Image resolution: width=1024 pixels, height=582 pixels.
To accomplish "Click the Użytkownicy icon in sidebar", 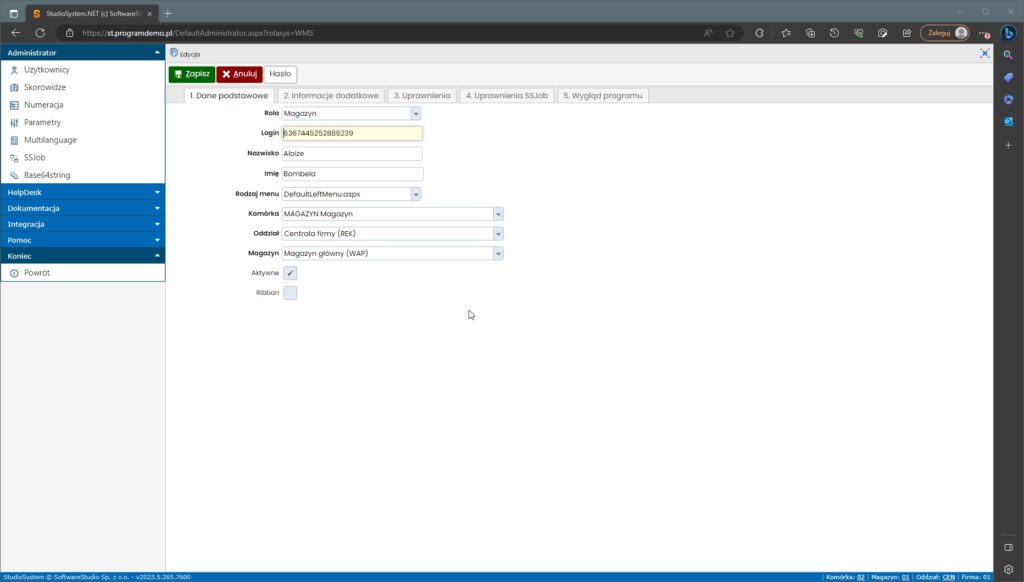I will pos(14,70).
